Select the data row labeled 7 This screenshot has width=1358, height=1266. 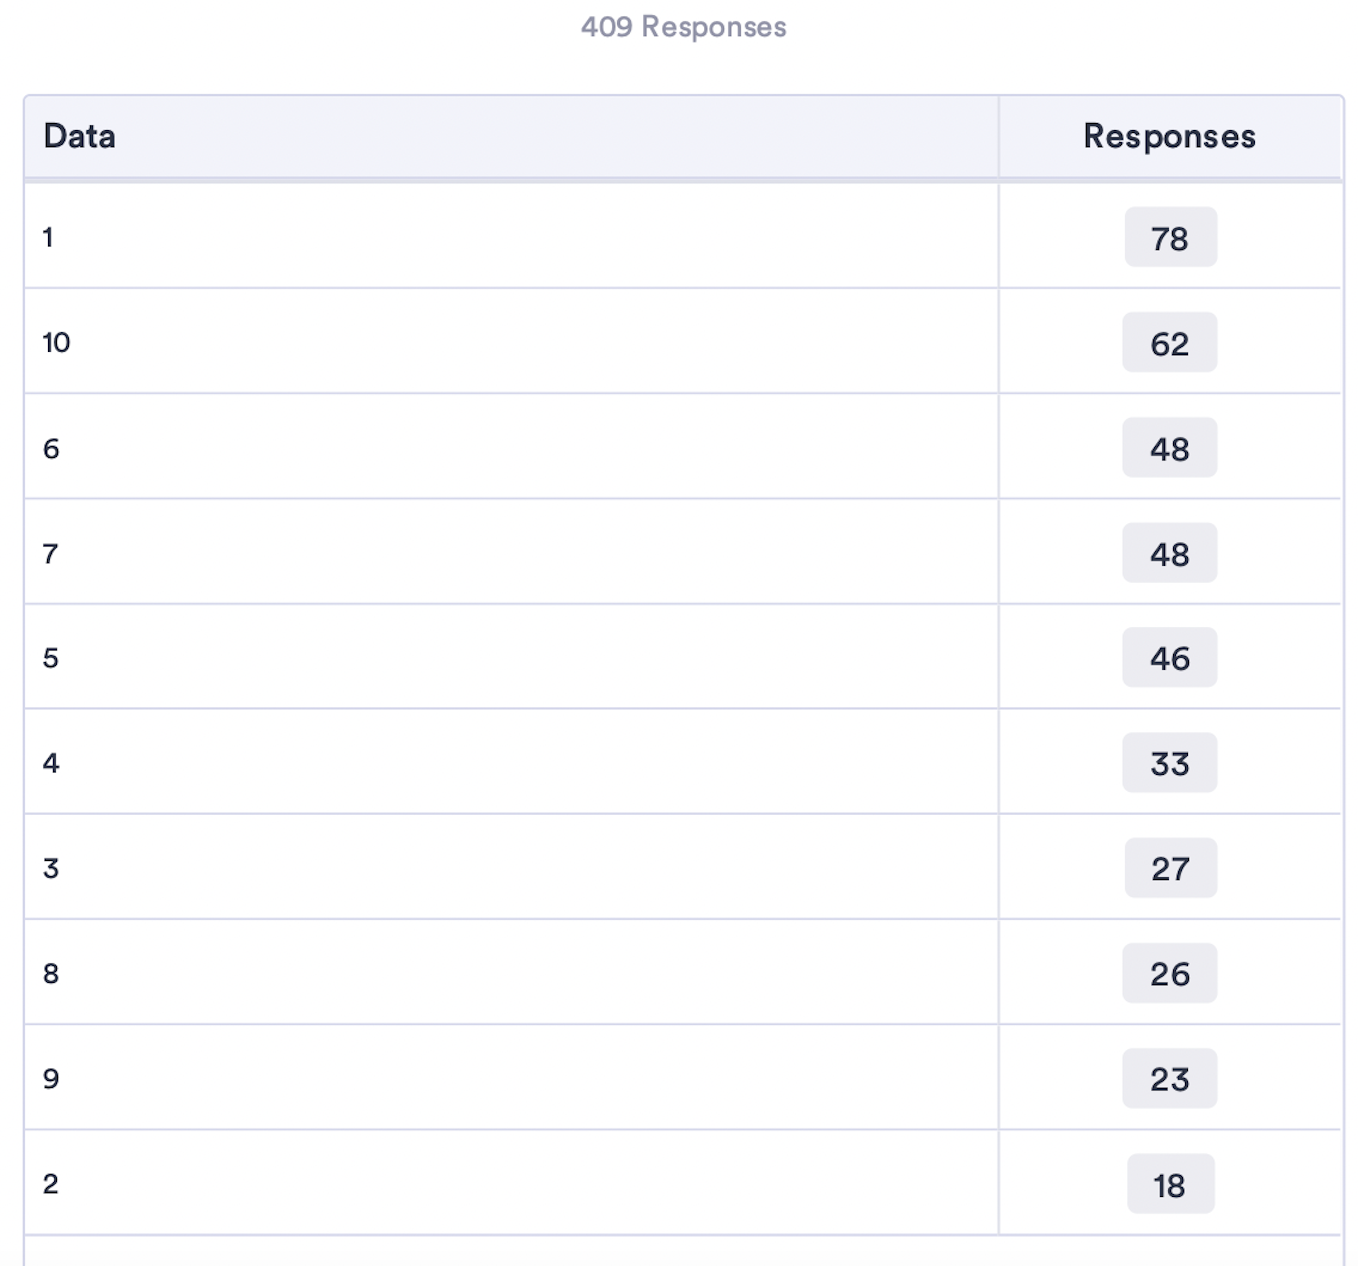coord(683,552)
